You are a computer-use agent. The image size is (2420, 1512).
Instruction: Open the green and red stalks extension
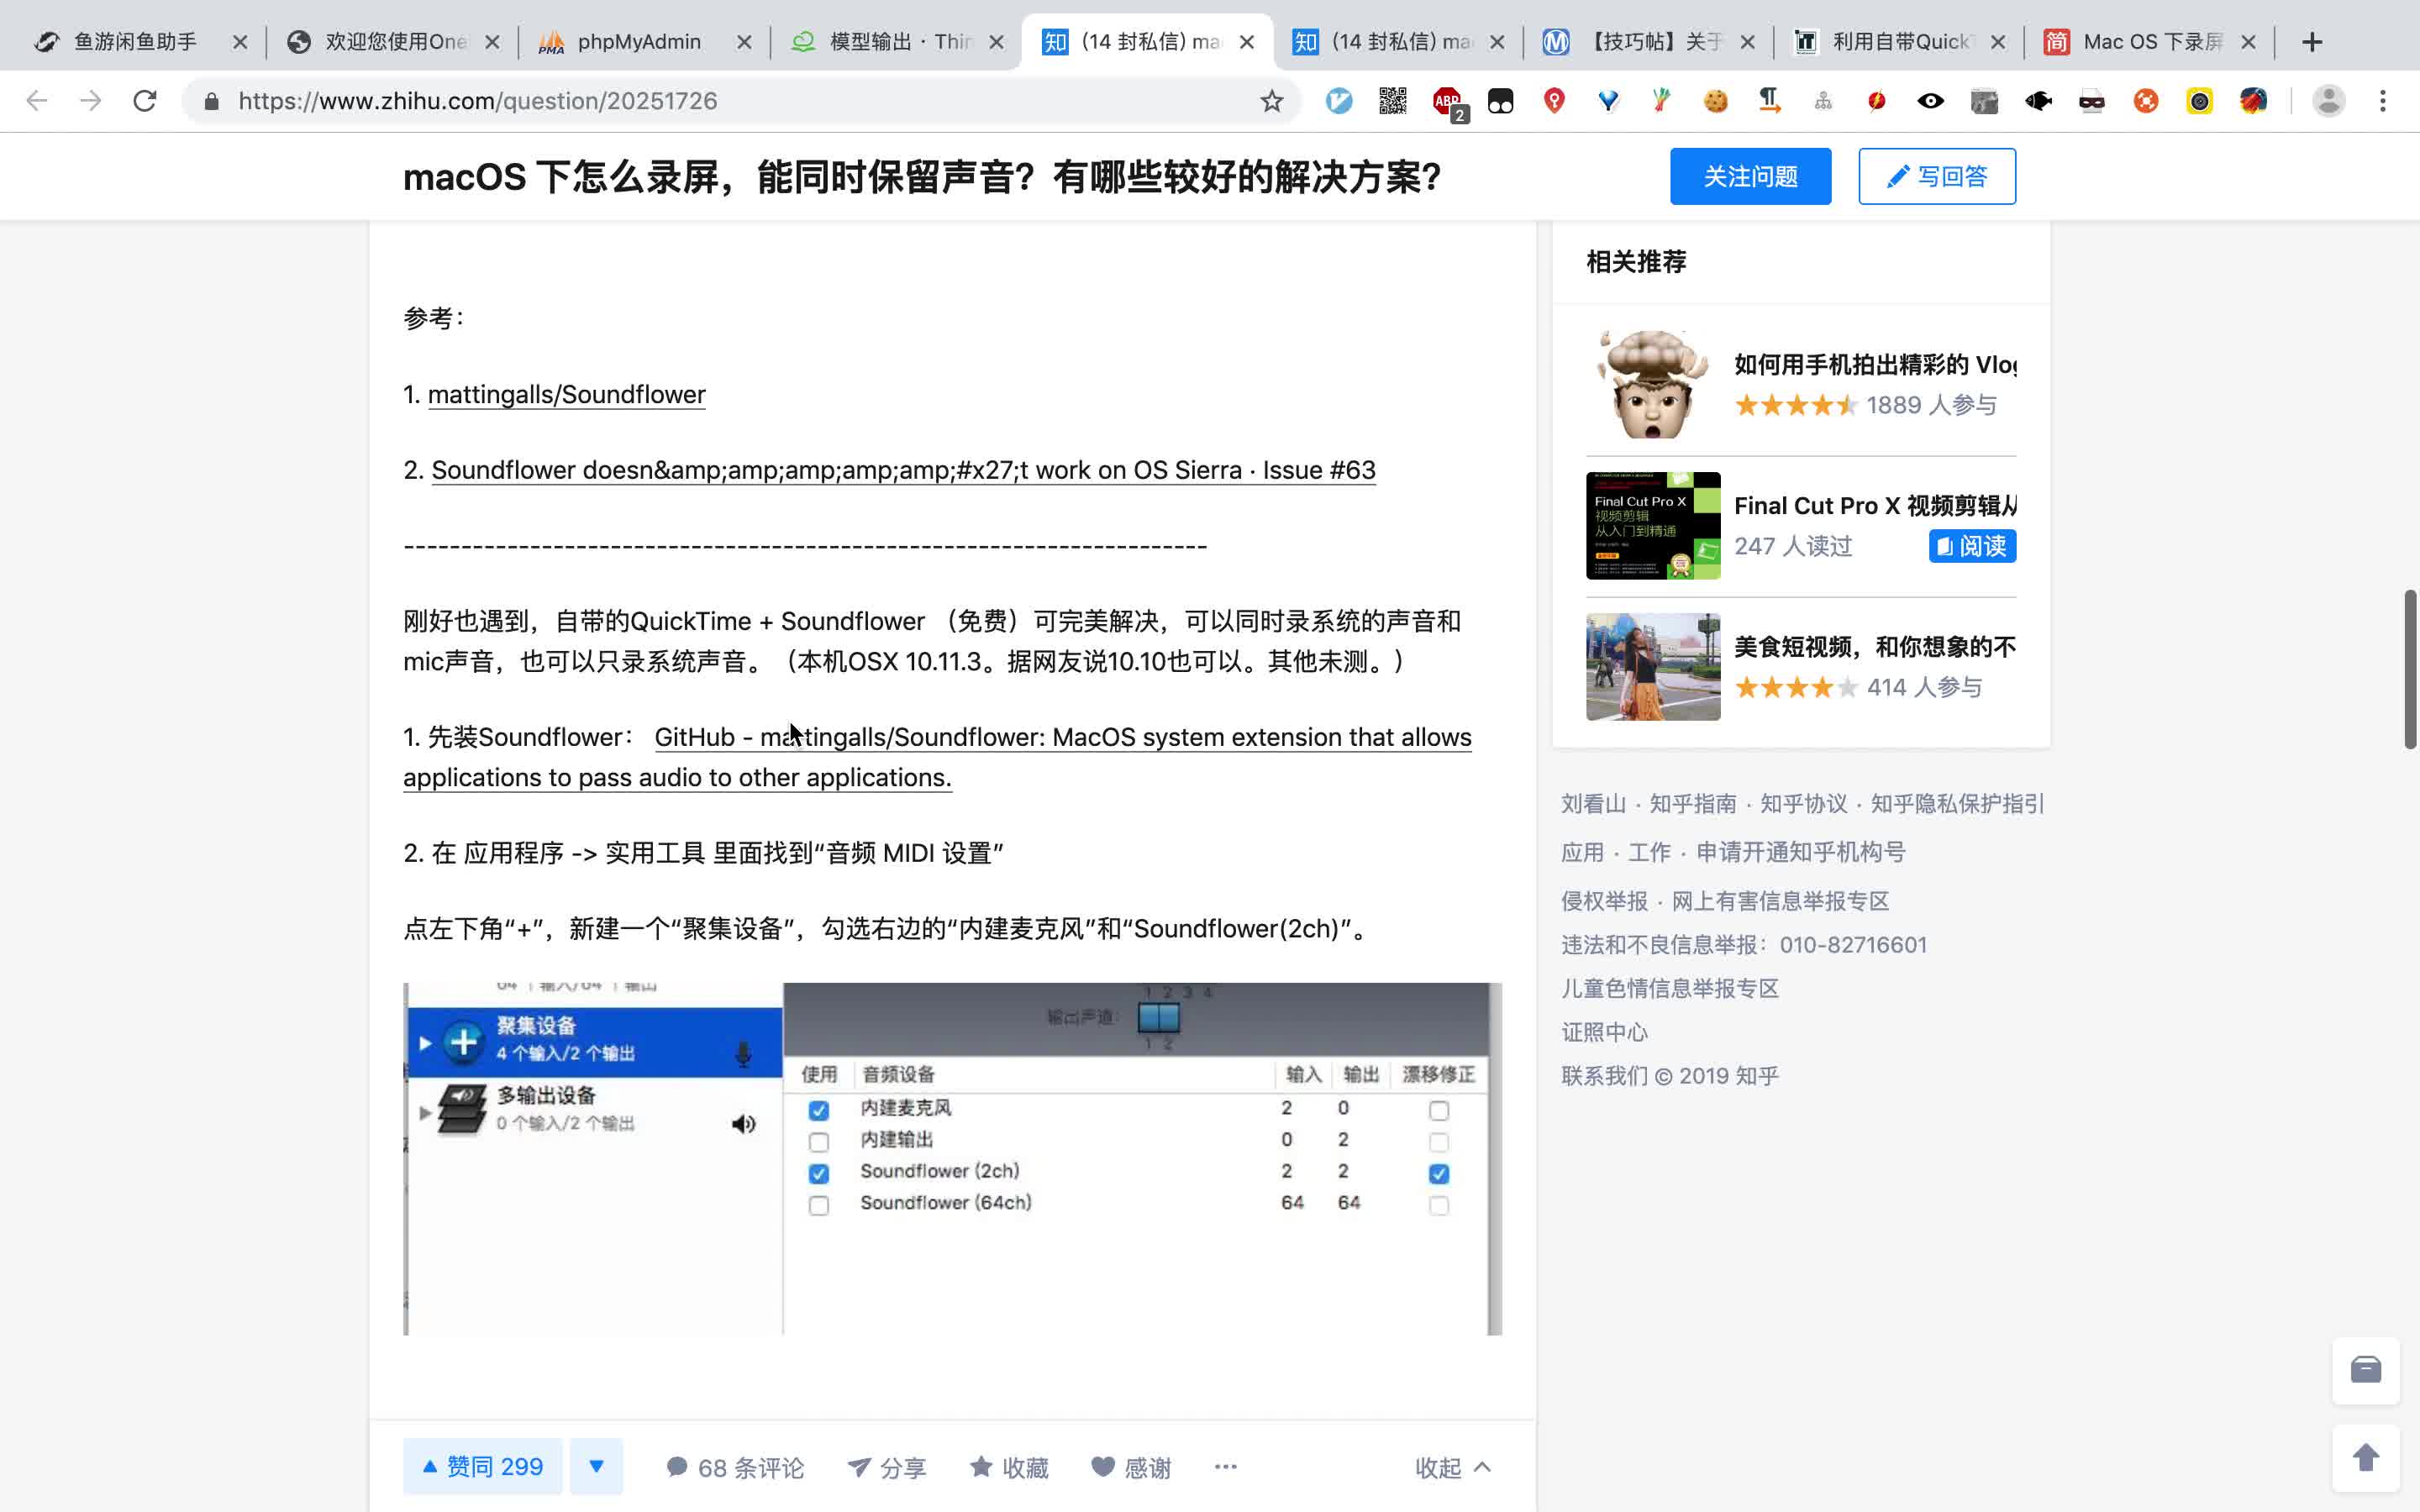[x=1662, y=101]
